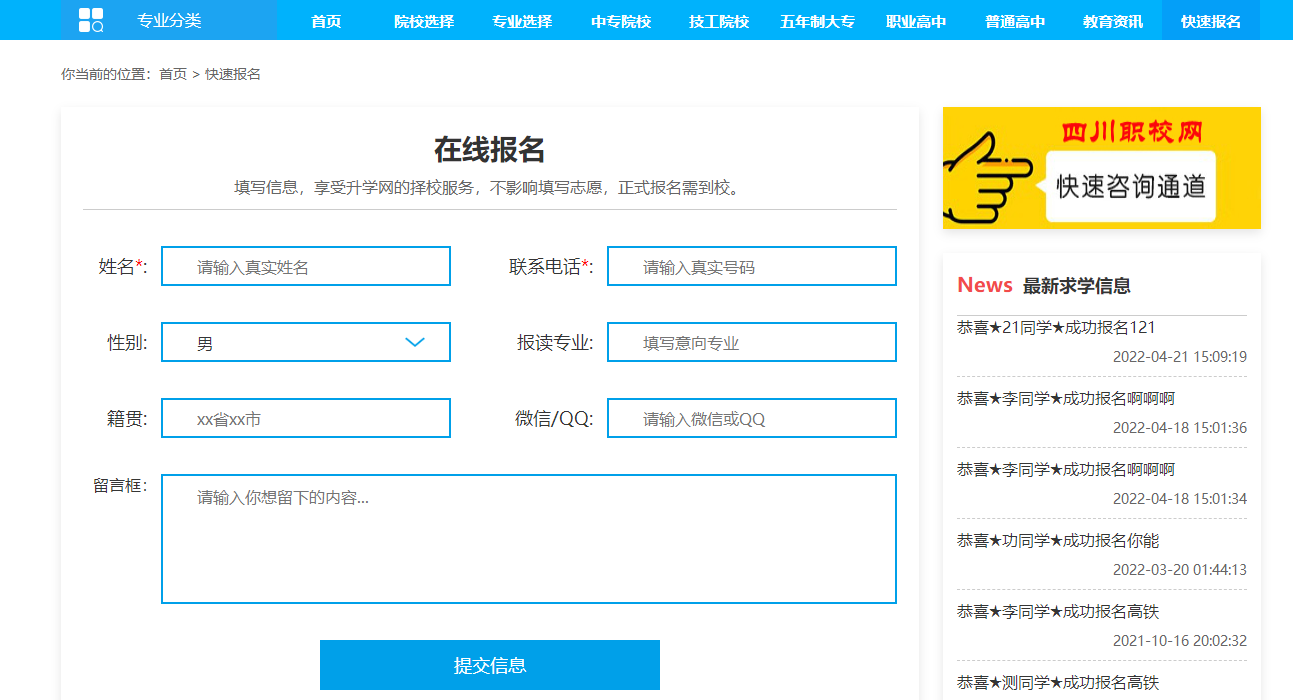
Task: Open 五年制大专 nav item
Action: point(817,21)
